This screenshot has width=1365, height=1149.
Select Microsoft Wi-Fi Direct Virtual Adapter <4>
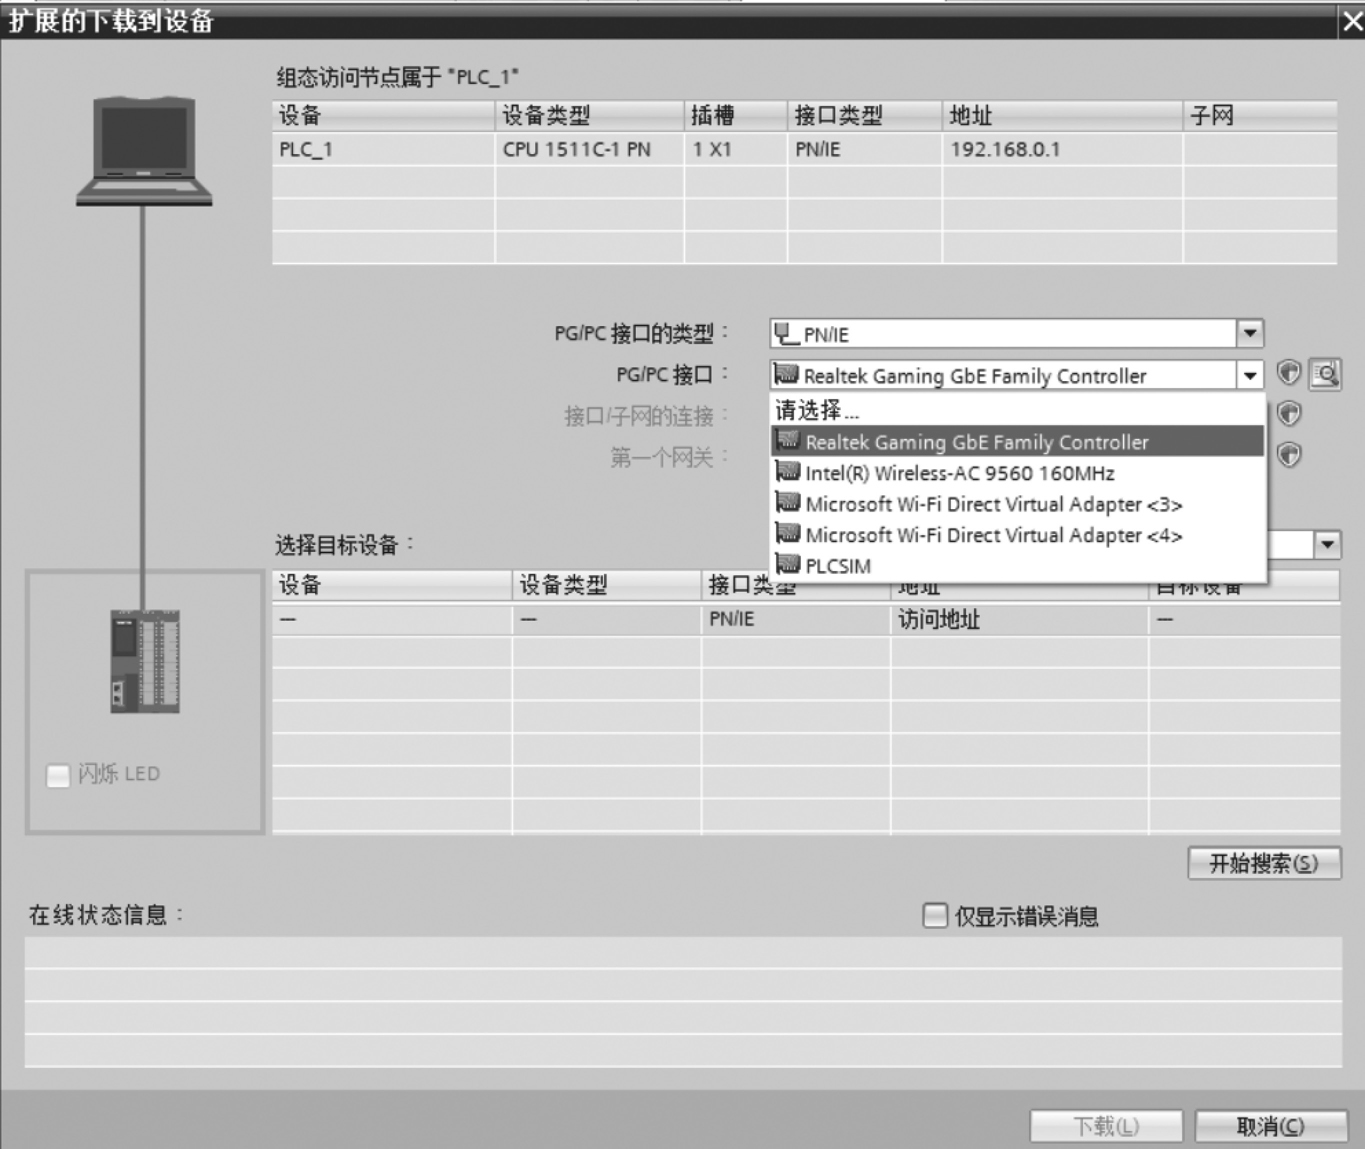(x=1018, y=534)
